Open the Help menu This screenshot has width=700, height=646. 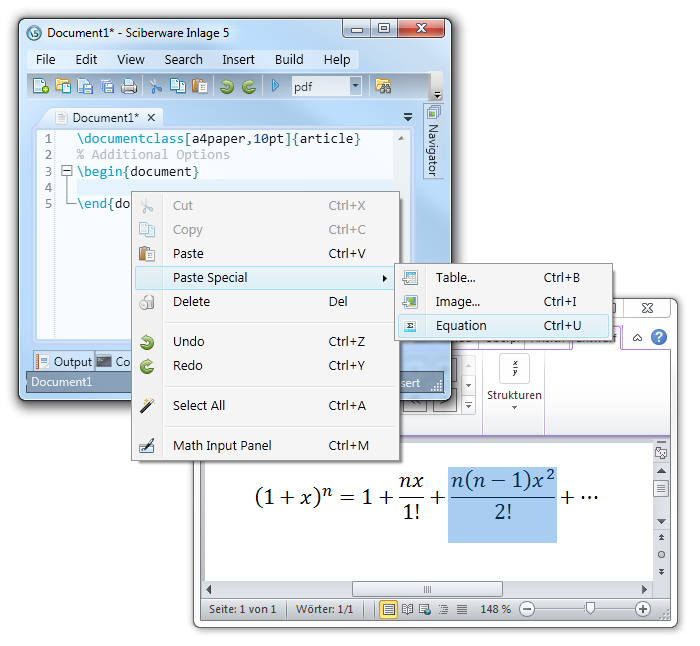(x=337, y=59)
